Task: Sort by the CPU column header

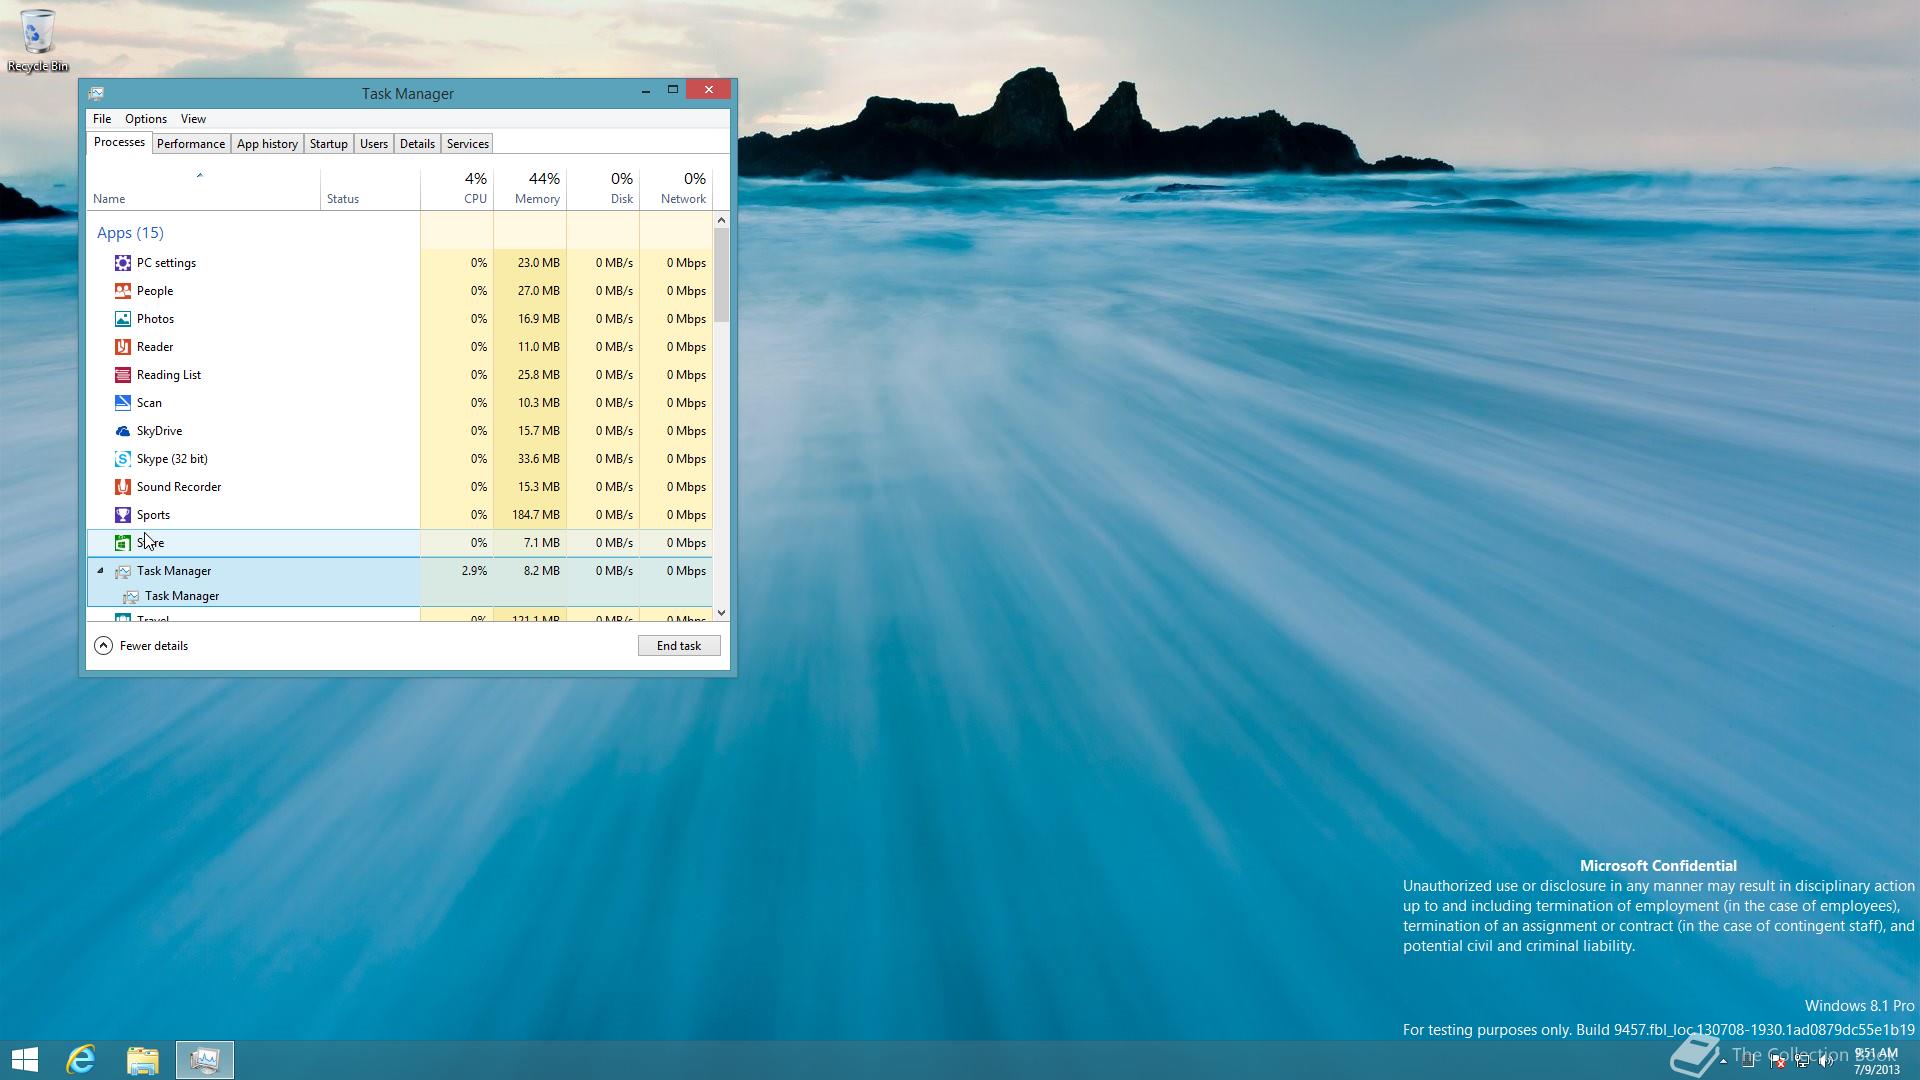Action: pos(457,189)
